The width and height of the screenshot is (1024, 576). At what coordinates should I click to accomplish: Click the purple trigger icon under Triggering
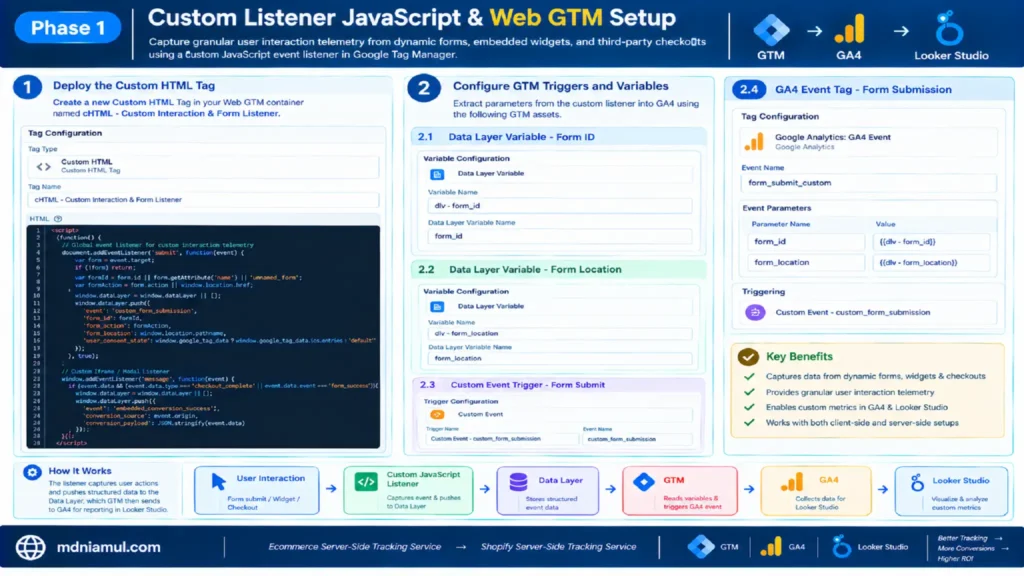[x=755, y=312]
